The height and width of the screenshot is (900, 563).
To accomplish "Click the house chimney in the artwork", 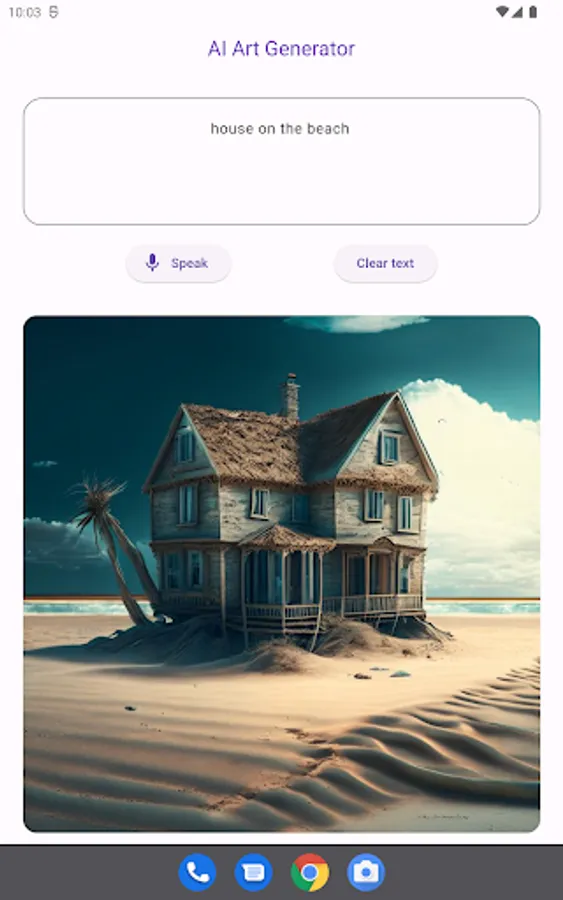I will tap(290, 395).
